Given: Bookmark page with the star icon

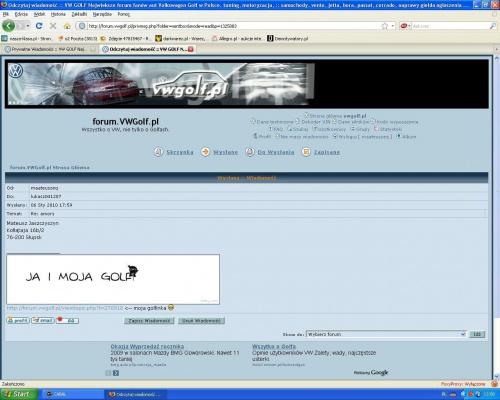Looking at the screenshot, I should click(385, 26).
